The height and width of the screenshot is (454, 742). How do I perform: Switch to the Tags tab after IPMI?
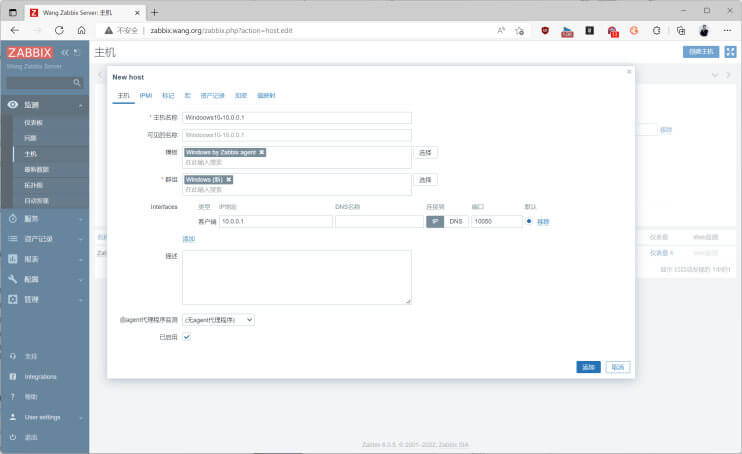coord(168,96)
